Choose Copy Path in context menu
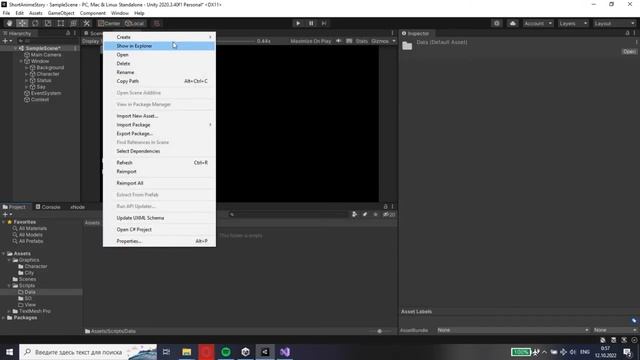Viewport: 640px width, 360px height. [x=159, y=81]
